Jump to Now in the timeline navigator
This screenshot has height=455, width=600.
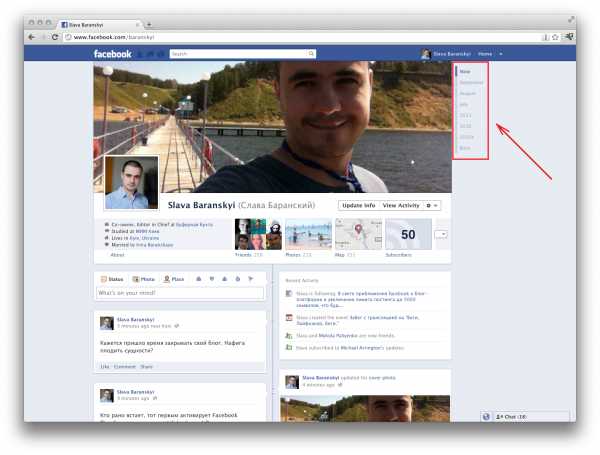(465, 72)
